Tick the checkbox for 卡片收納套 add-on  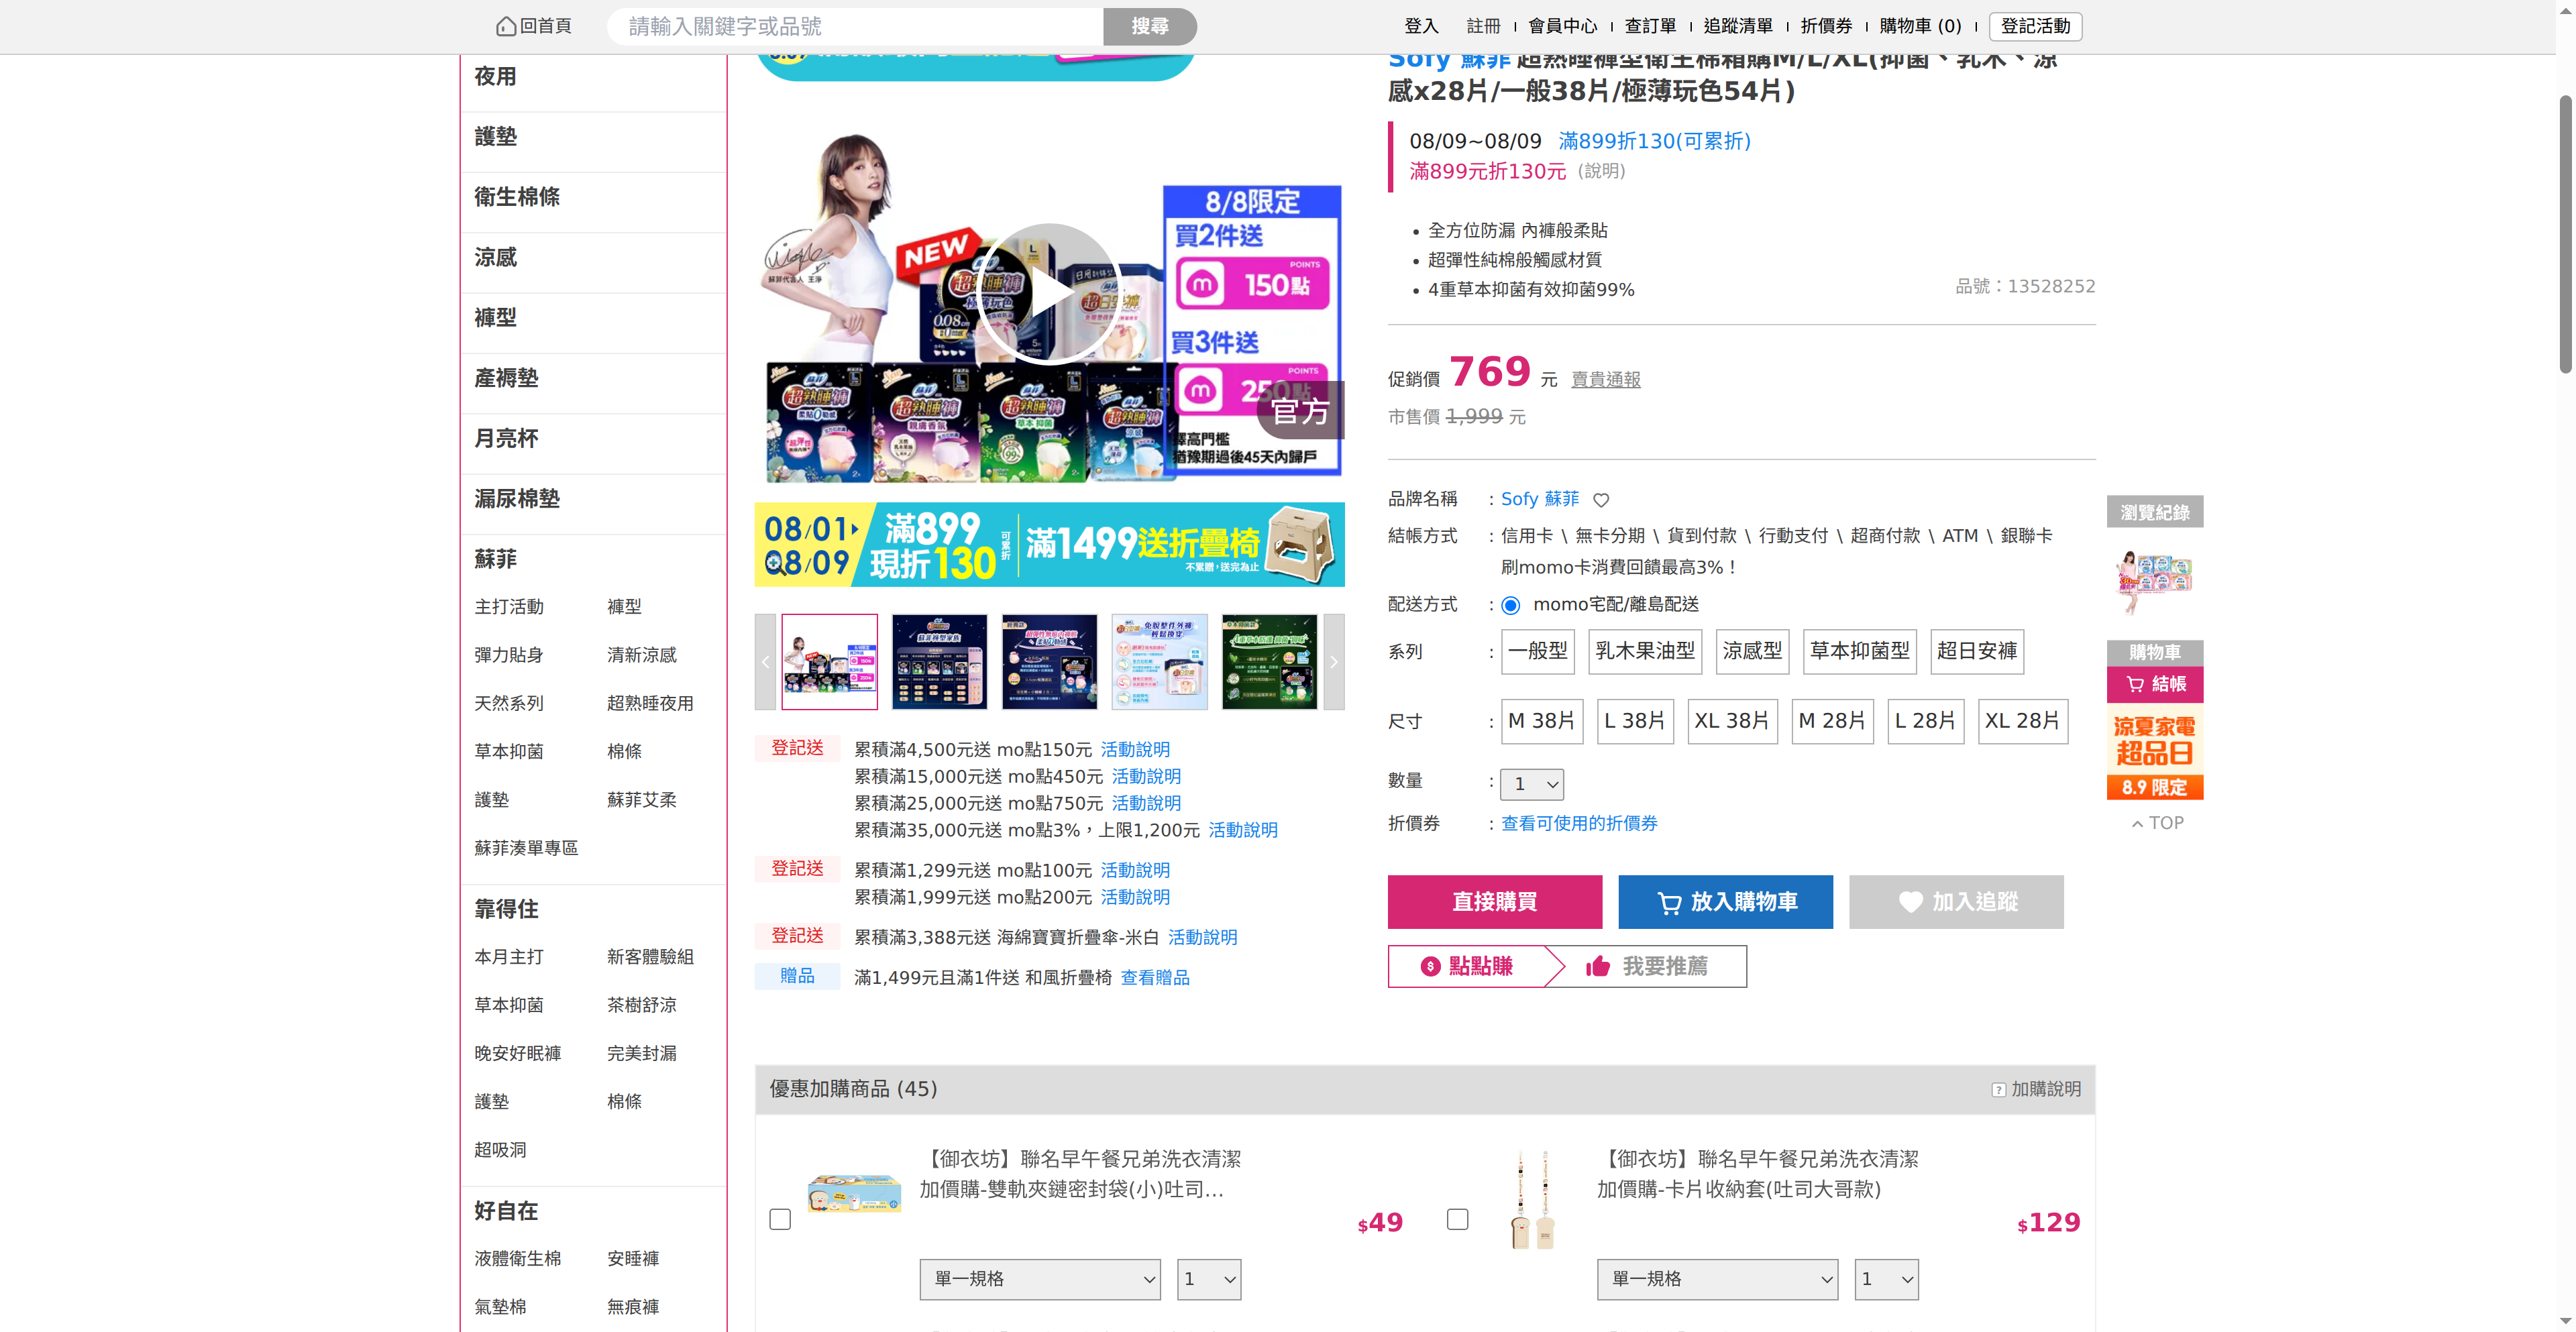coord(1458,1219)
